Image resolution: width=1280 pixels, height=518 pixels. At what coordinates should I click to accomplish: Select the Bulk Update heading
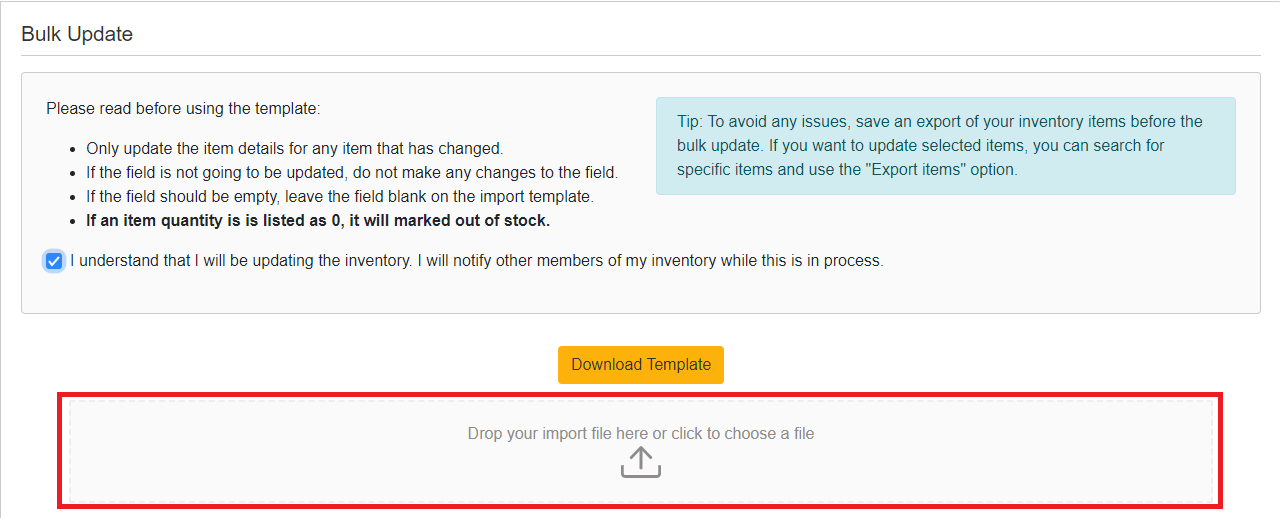pos(77,34)
